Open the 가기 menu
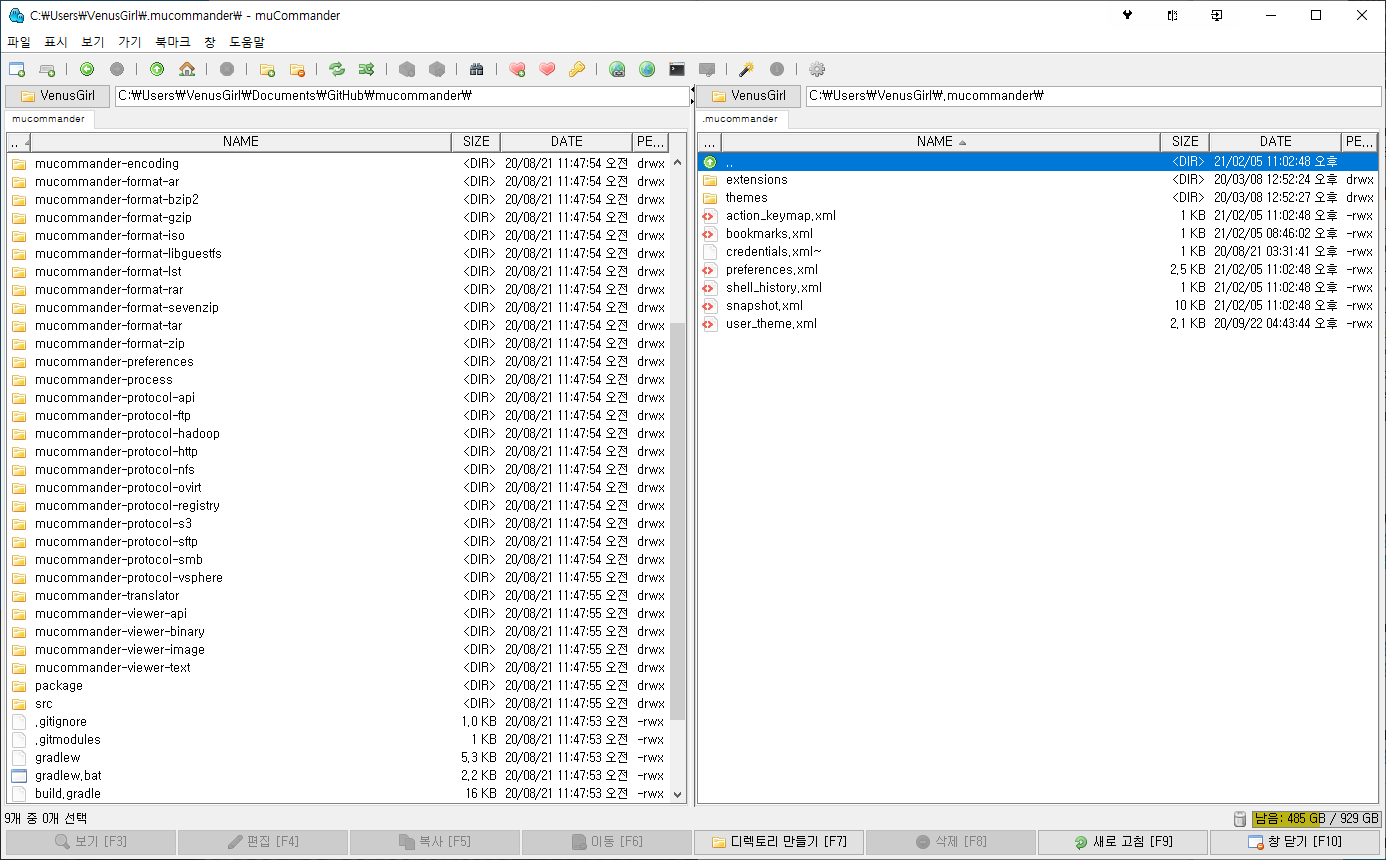The height and width of the screenshot is (860, 1386). click(130, 42)
